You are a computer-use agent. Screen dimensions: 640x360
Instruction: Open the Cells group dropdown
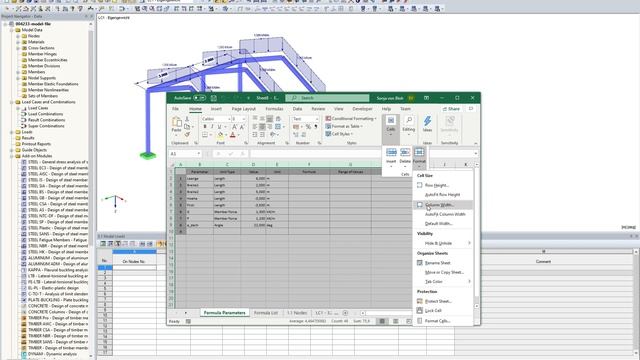pyautogui.click(x=391, y=129)
